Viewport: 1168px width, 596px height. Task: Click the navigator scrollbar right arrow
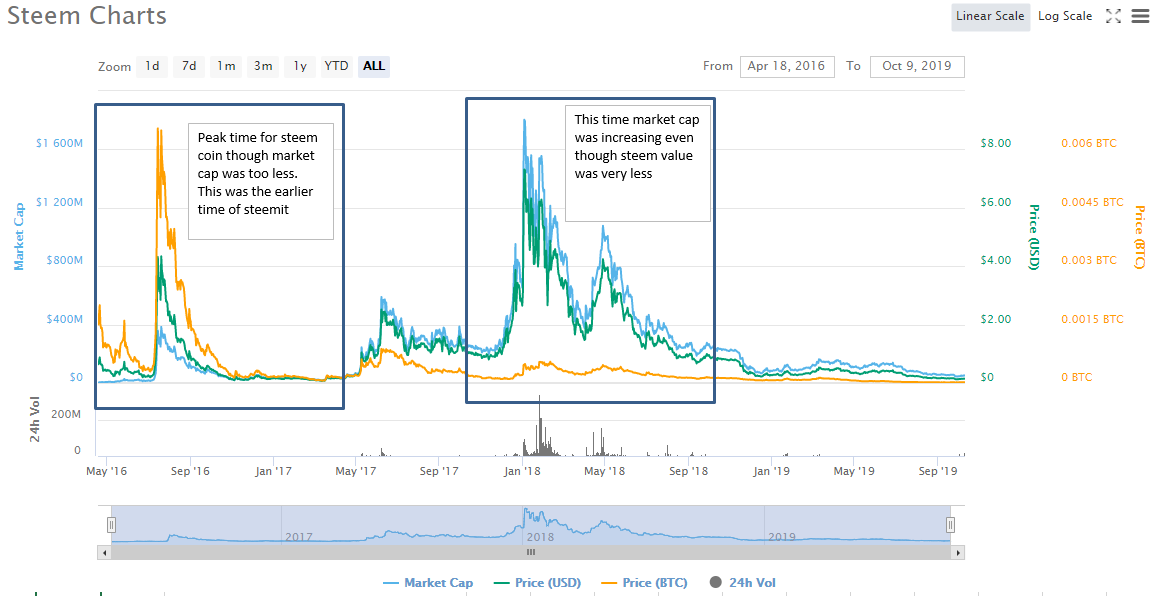point(958,553)
